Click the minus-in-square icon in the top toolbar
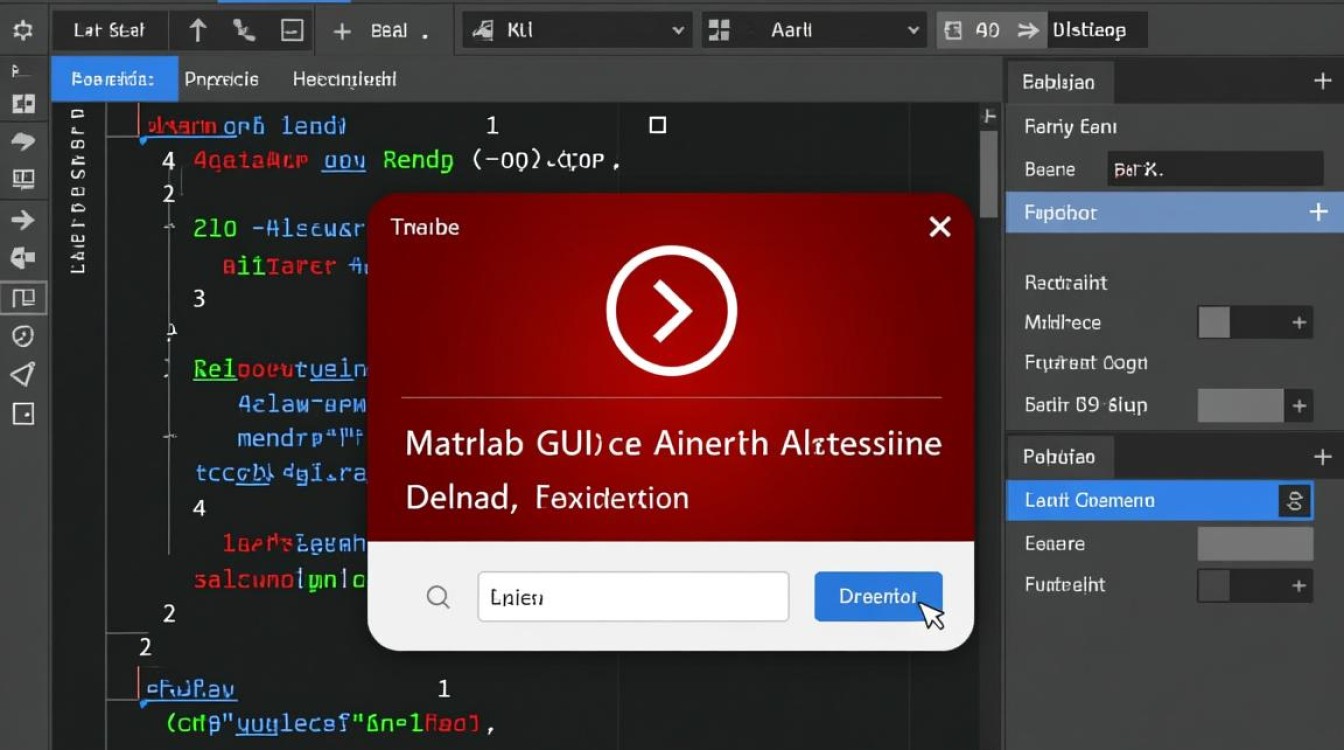Image resolution: width=1344 pixels, height=750 pixels. click(x=291, y=30)
